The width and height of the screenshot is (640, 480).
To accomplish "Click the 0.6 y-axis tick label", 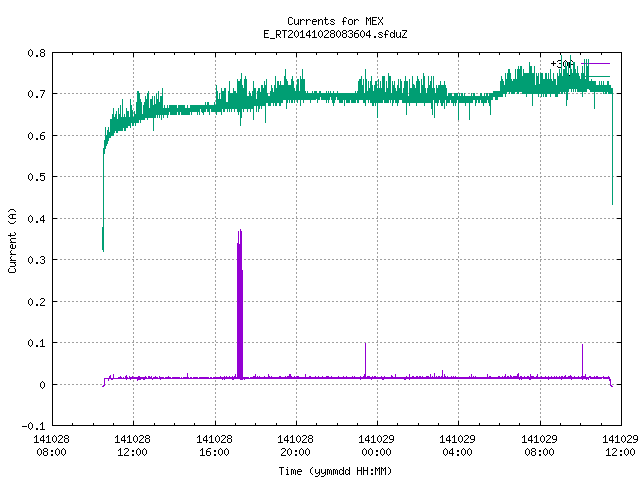I will (x=36, y=136).
